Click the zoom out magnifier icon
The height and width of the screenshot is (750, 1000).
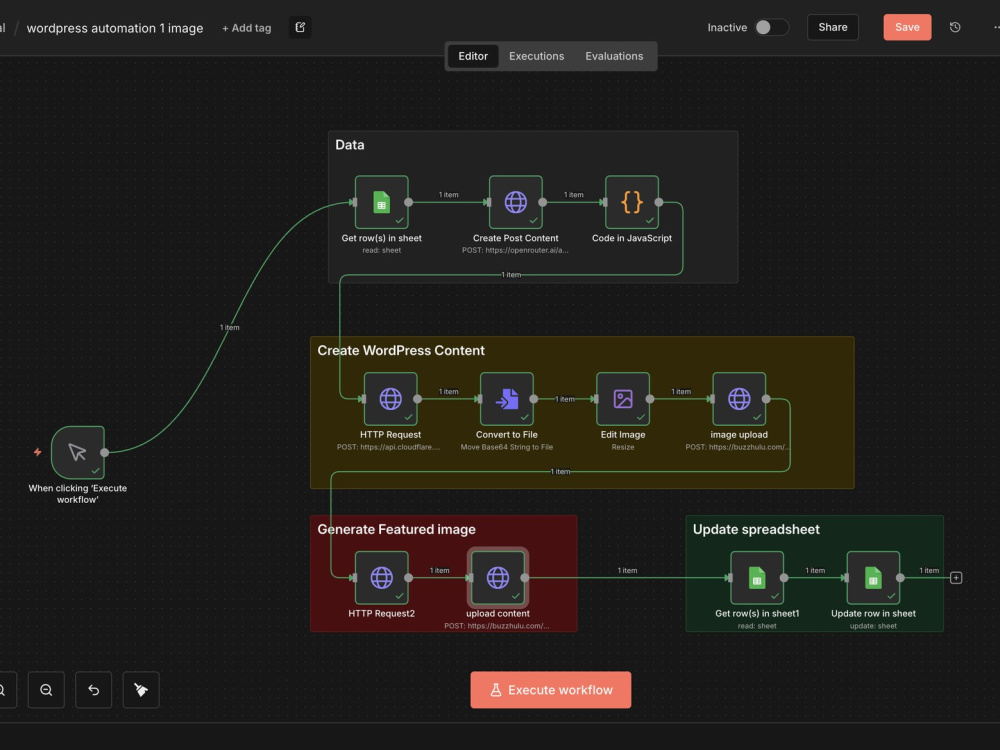(x=46, y=690)
